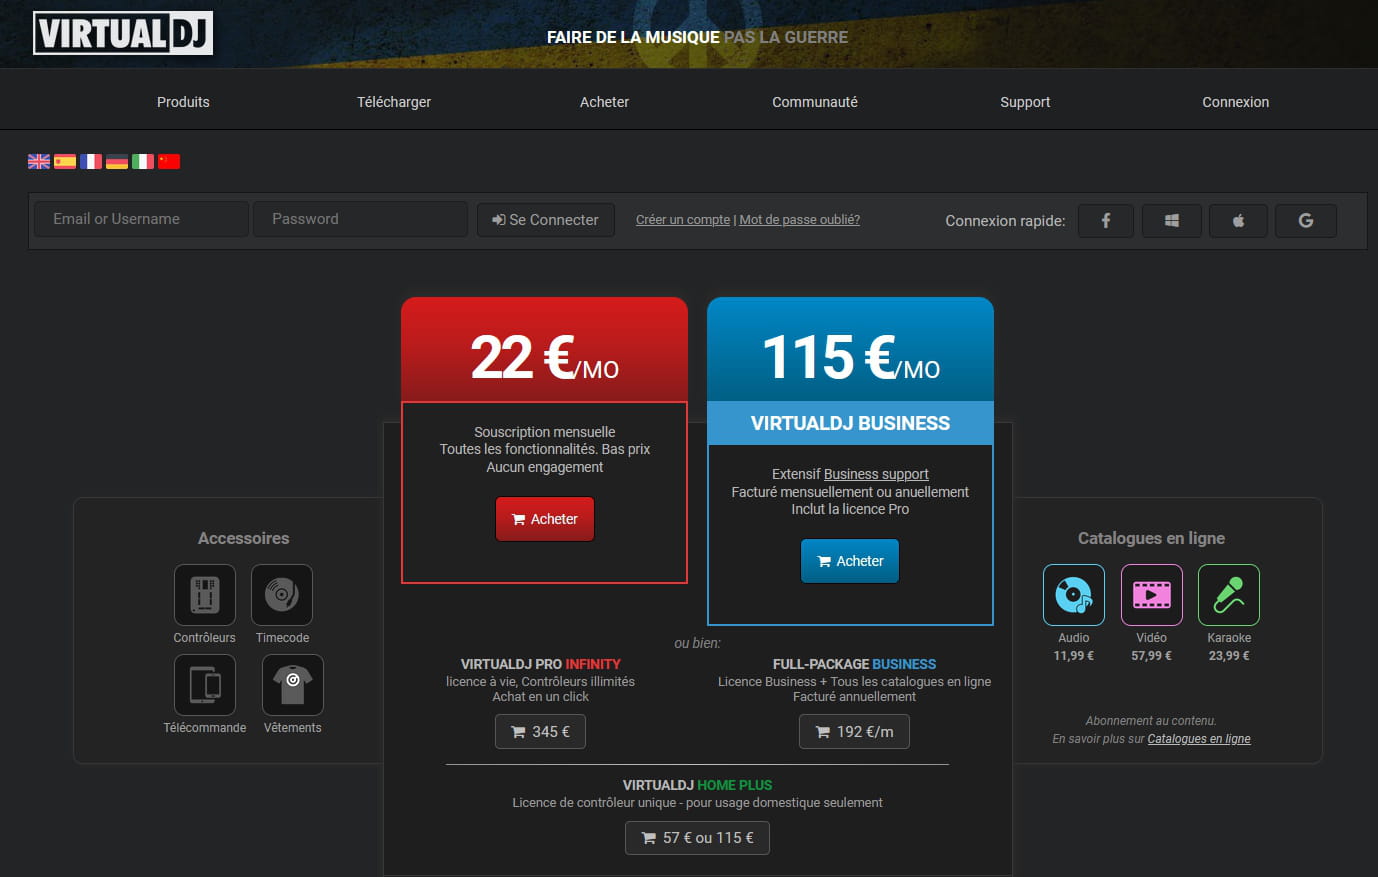Open the Vidéo catalogue icon

[1152, 595]
